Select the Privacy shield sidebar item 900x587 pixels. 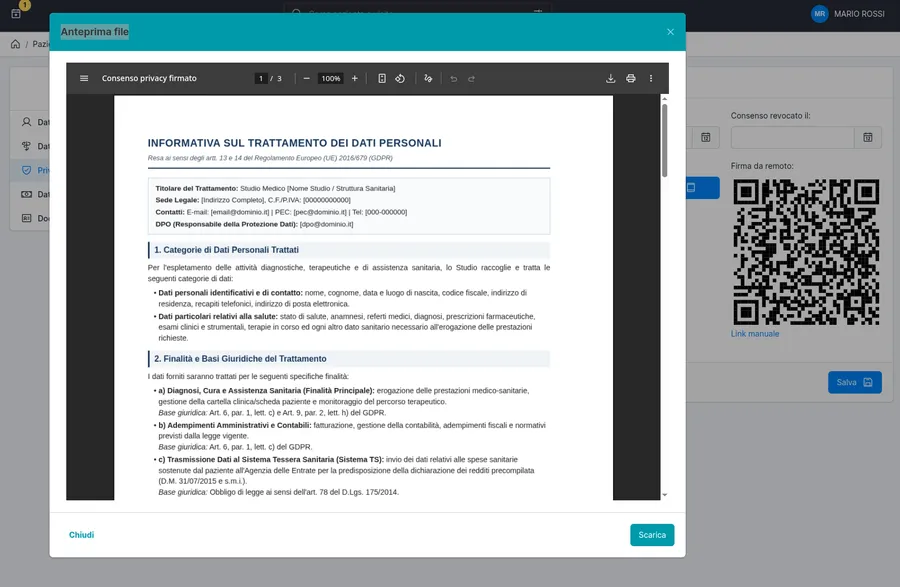[x=26, y=170]
